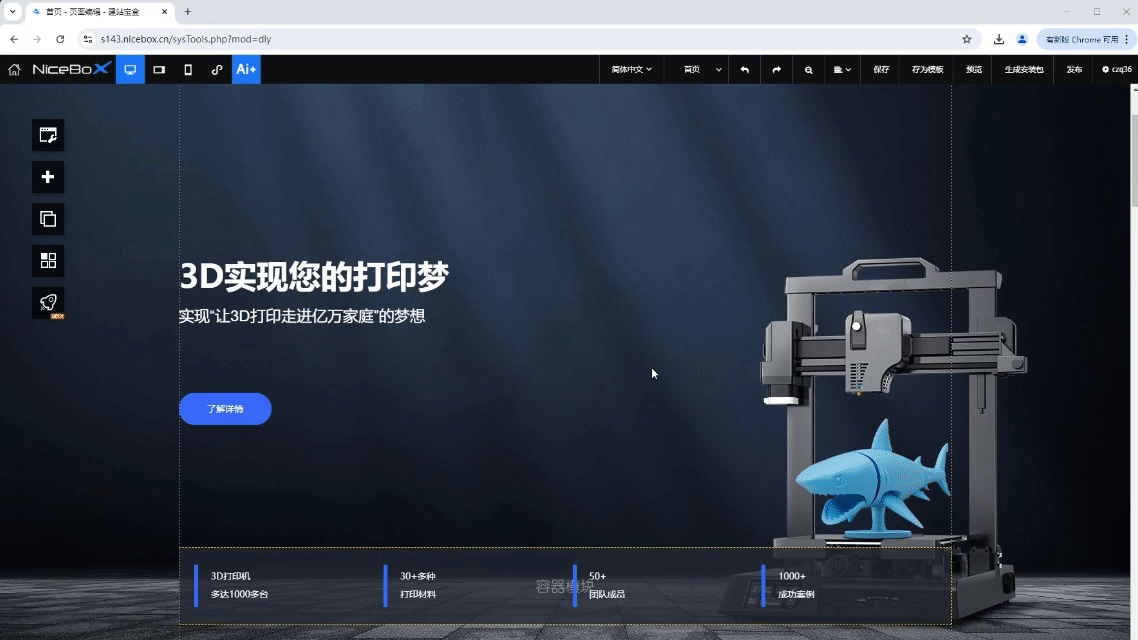This screenshot has height=640, width=1138.
Task: Select the 首页 - 页面编辑 browser tab
Action: coord(90,12)
